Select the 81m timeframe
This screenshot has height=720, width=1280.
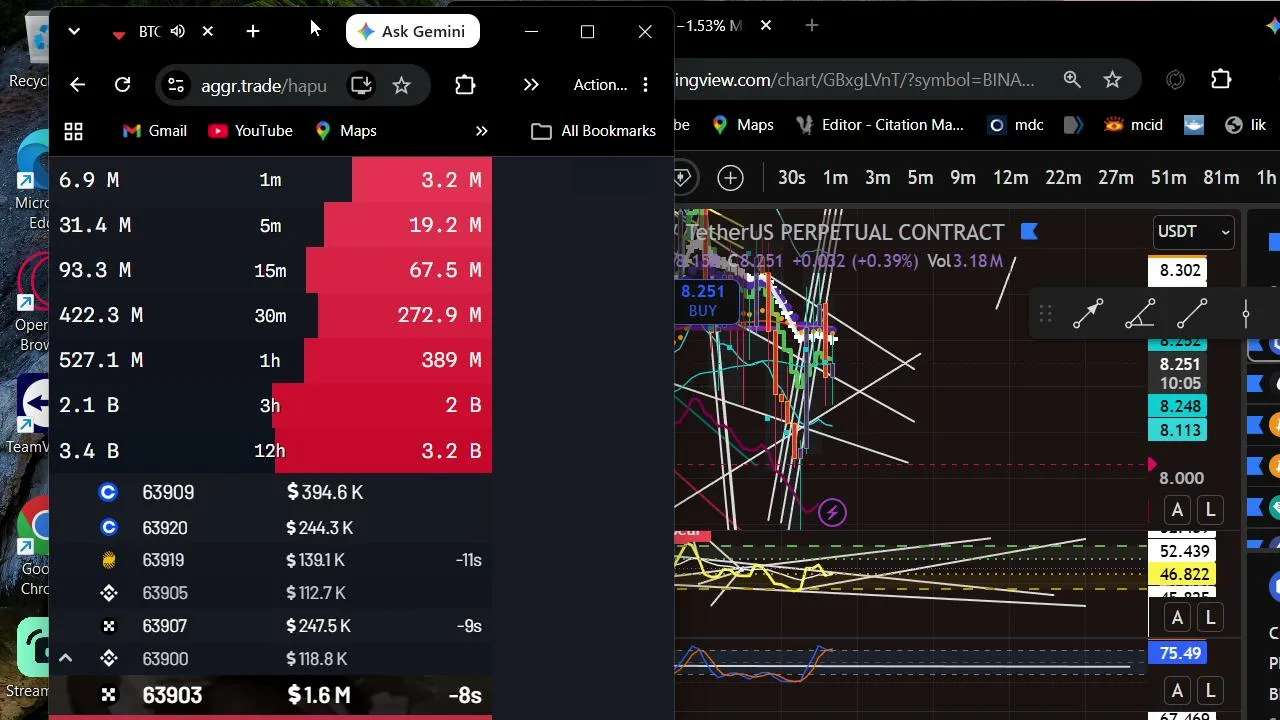(1221, 178)
